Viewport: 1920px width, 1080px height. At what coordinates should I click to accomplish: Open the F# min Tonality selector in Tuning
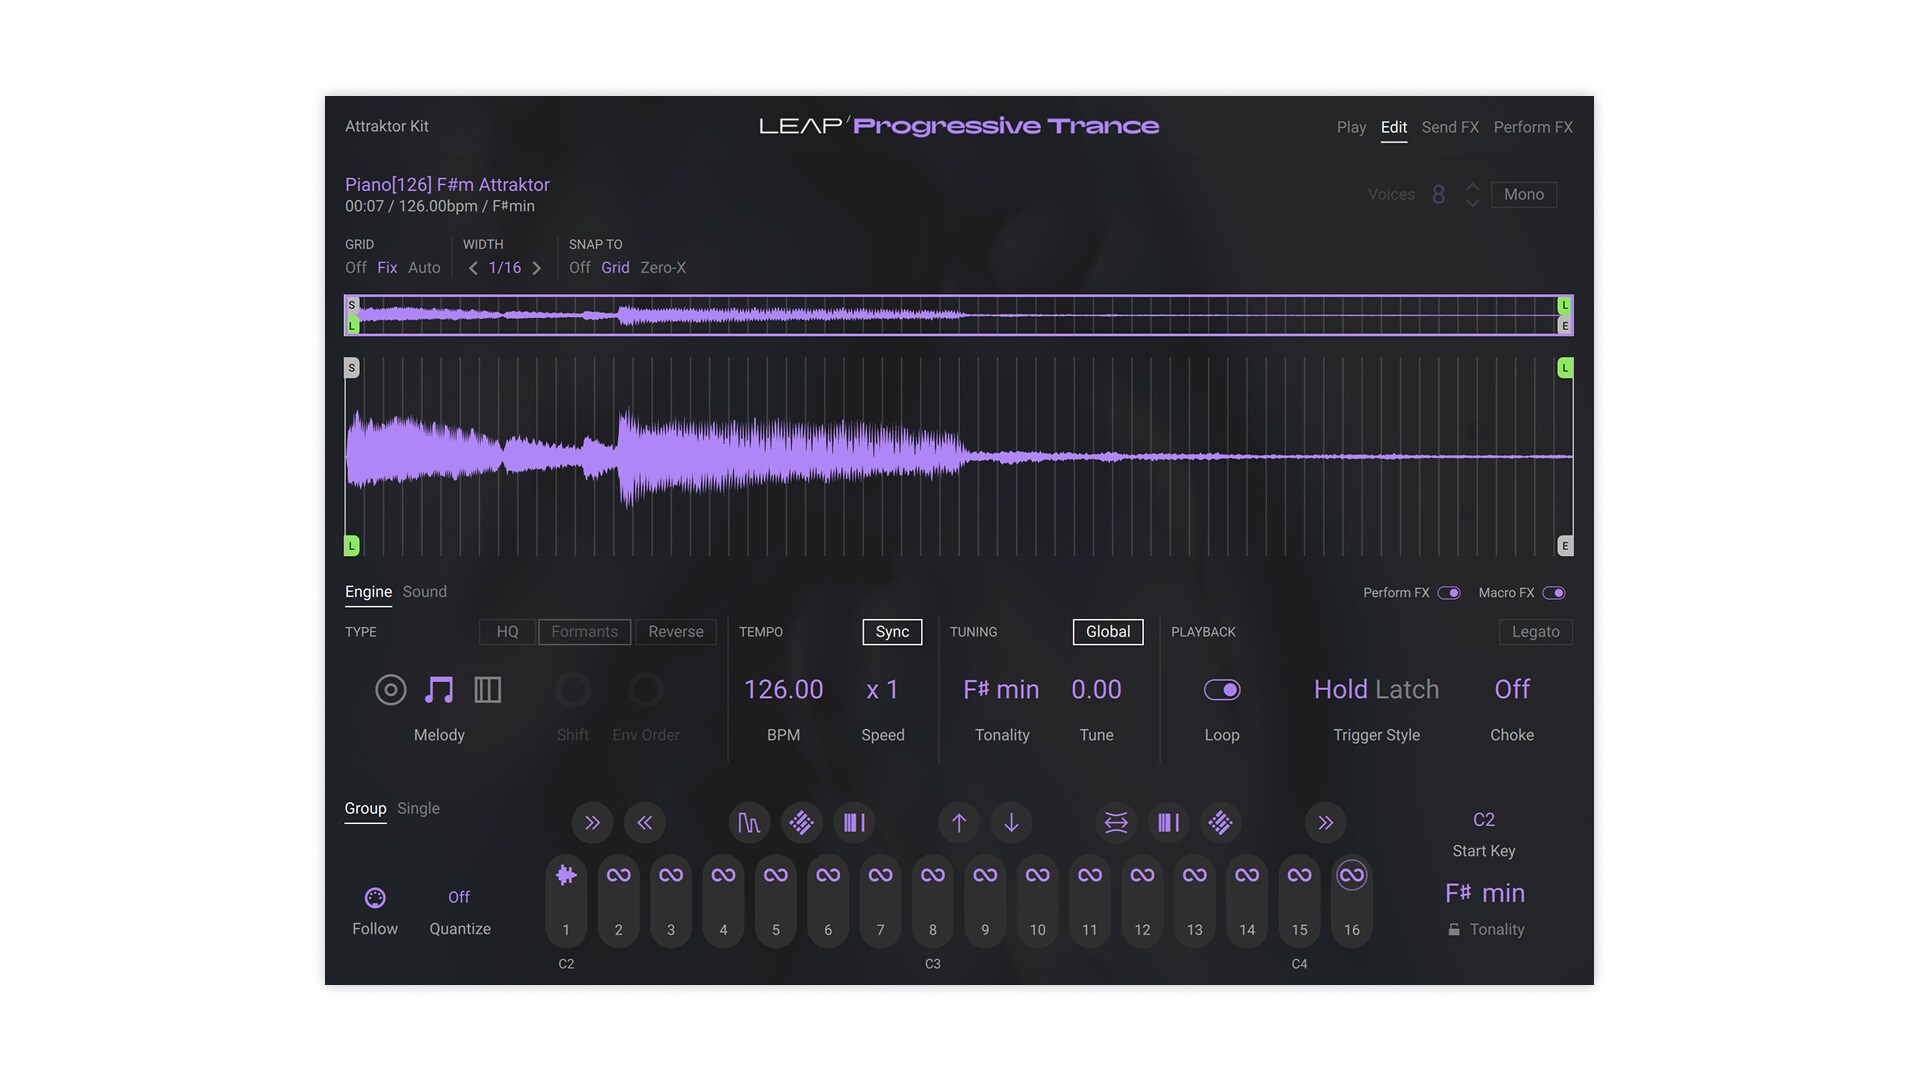click(x=1001, y=690)
